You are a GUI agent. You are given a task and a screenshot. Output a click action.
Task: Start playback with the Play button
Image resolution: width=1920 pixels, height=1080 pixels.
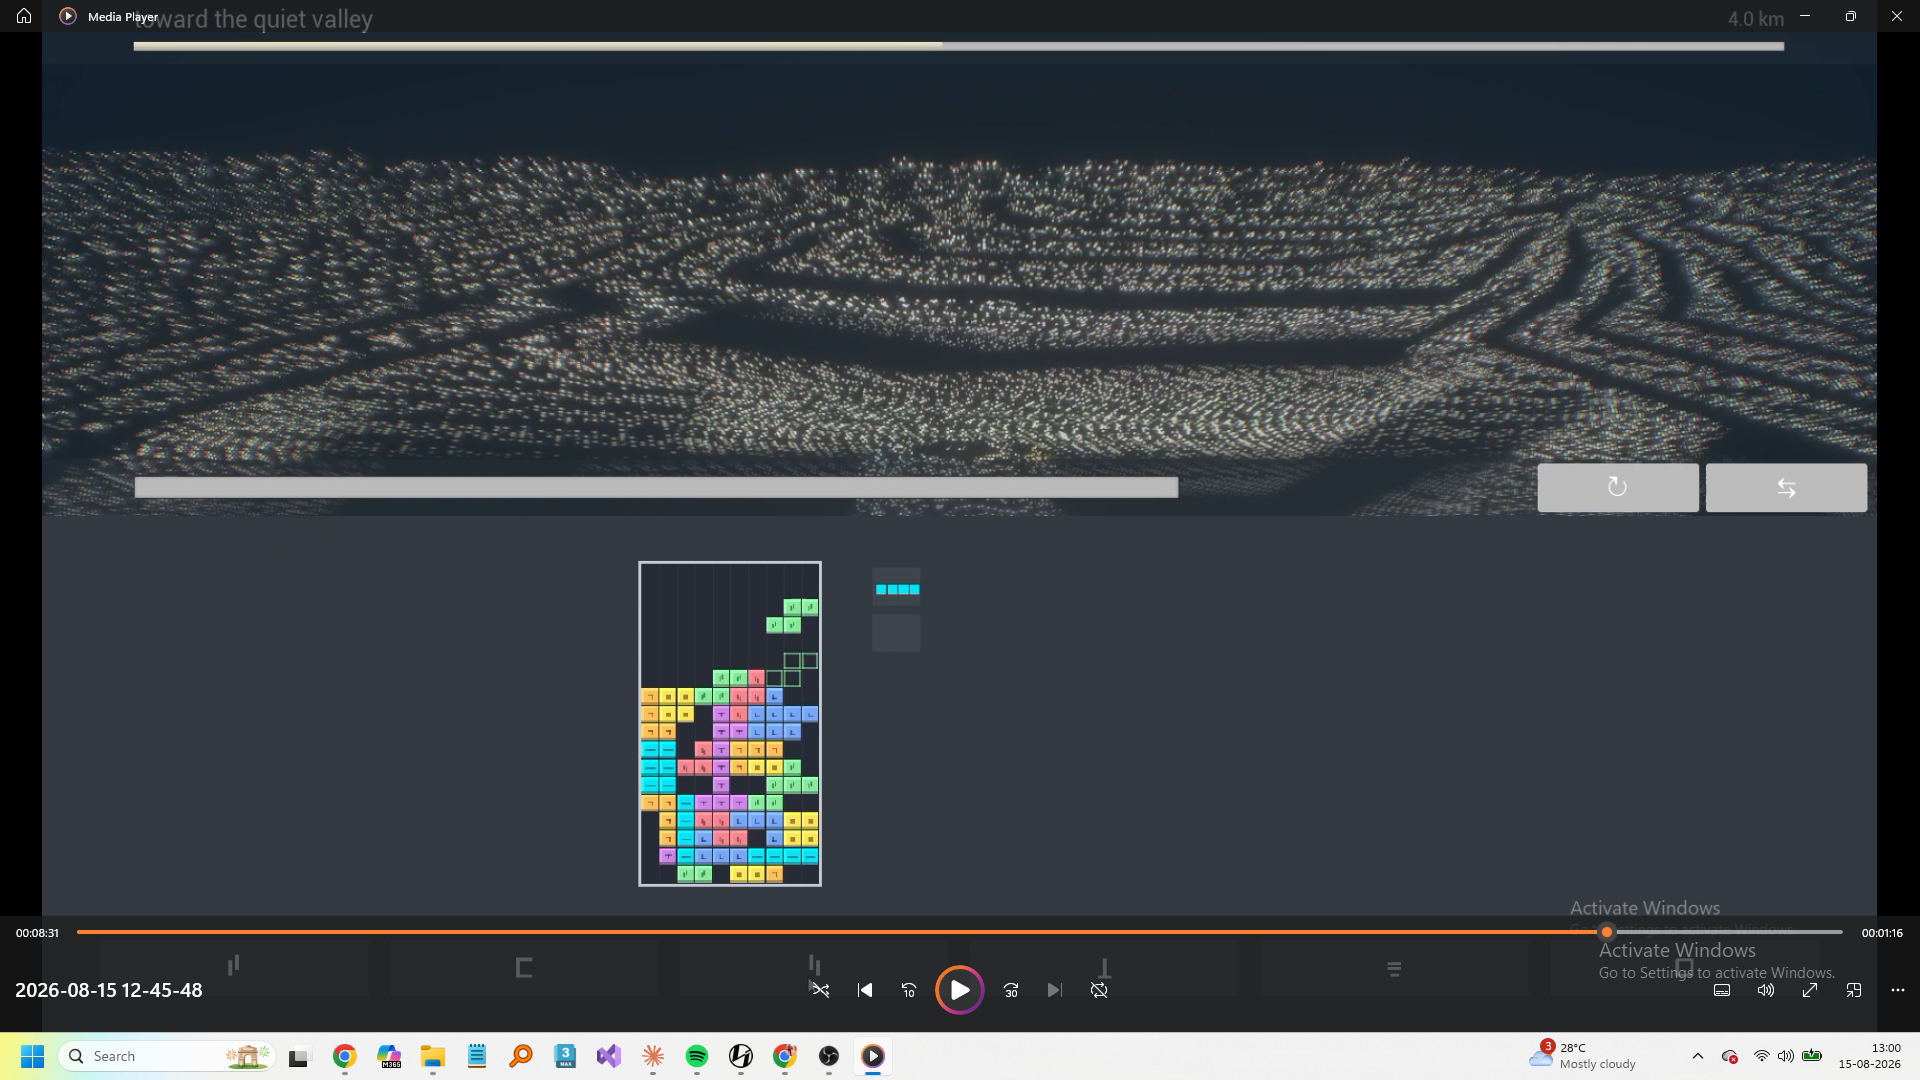pyautogui.click(x=959, y=990)
